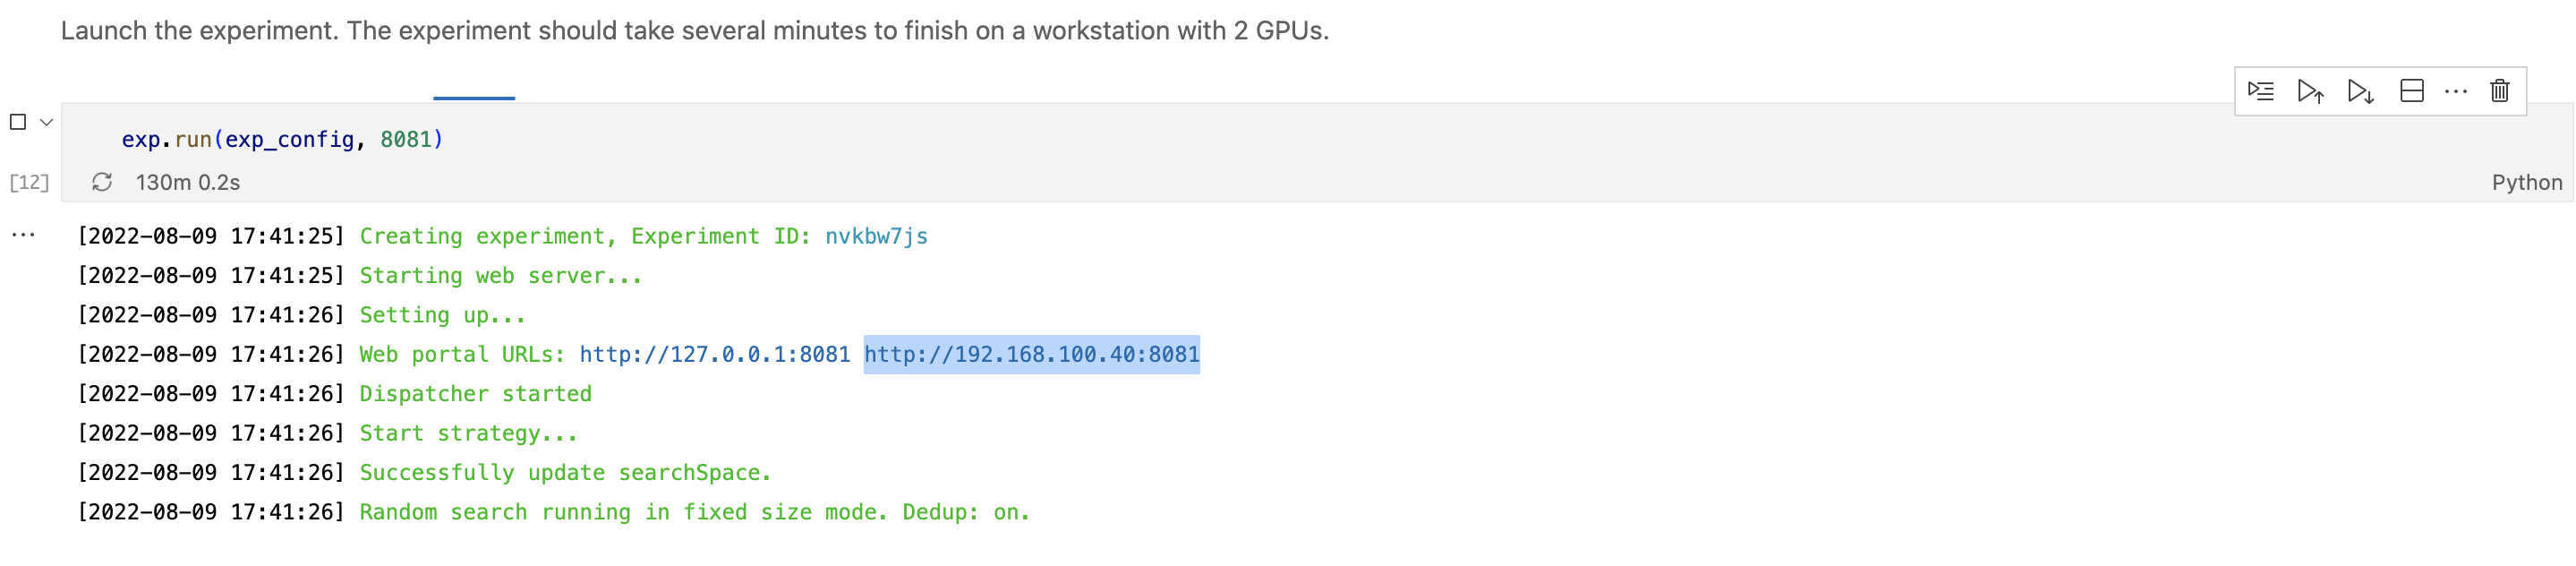Click the Execute Above Cells icon

click(x=2311, y=90)
